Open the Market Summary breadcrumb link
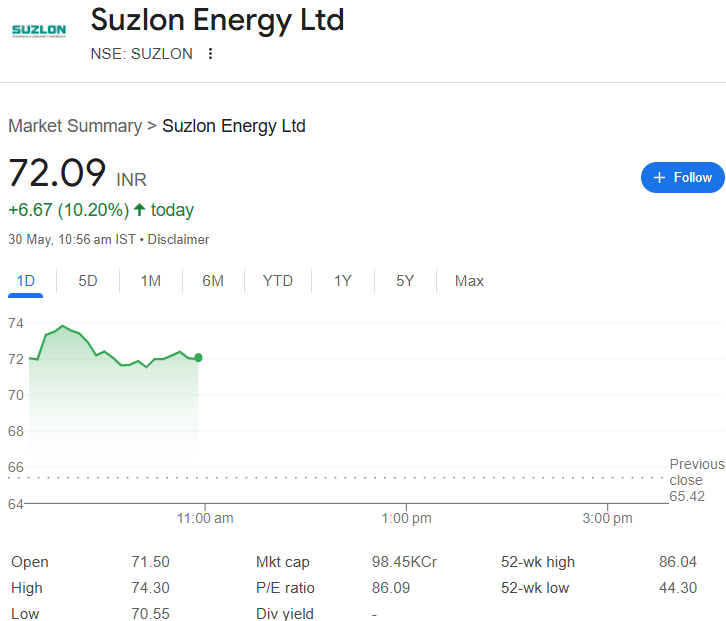The image size is (726, 621). pyautogui.click(x=75, y=126)
